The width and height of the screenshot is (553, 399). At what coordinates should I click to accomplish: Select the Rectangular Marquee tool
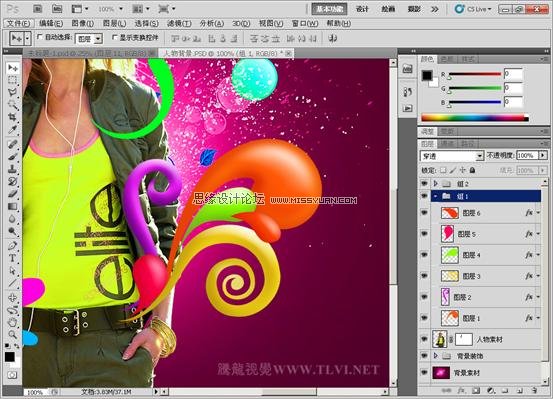13,80
